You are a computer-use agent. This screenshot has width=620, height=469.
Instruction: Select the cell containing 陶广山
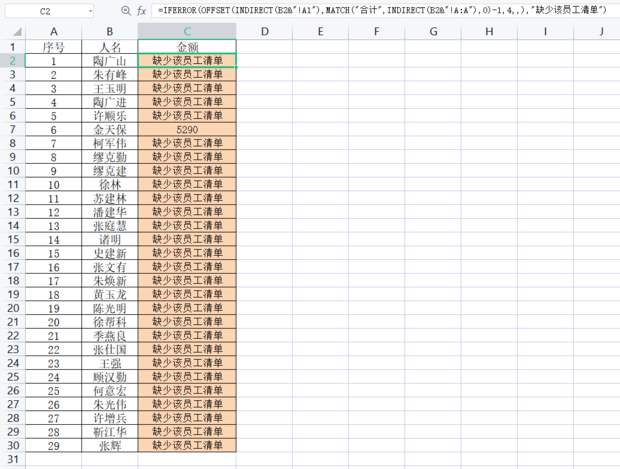[x=110, y=61]
